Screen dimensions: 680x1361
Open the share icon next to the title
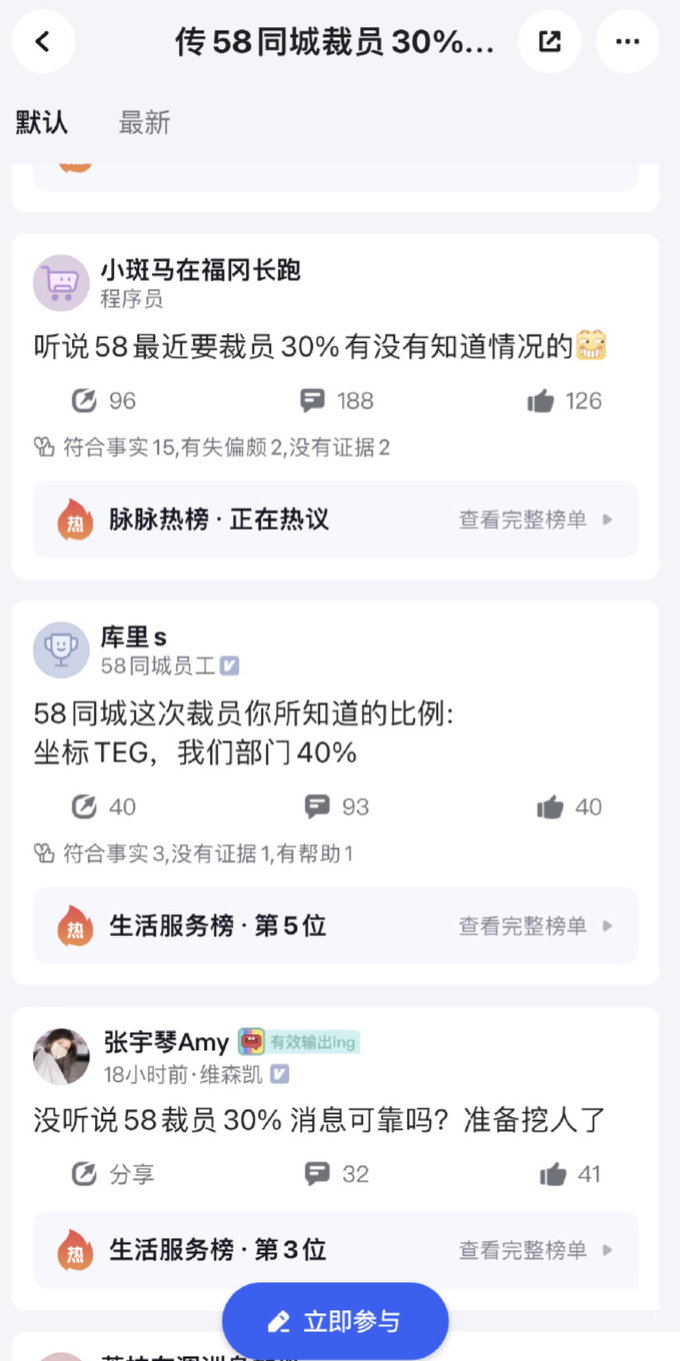pyautogui.click(x=549, y=42)
